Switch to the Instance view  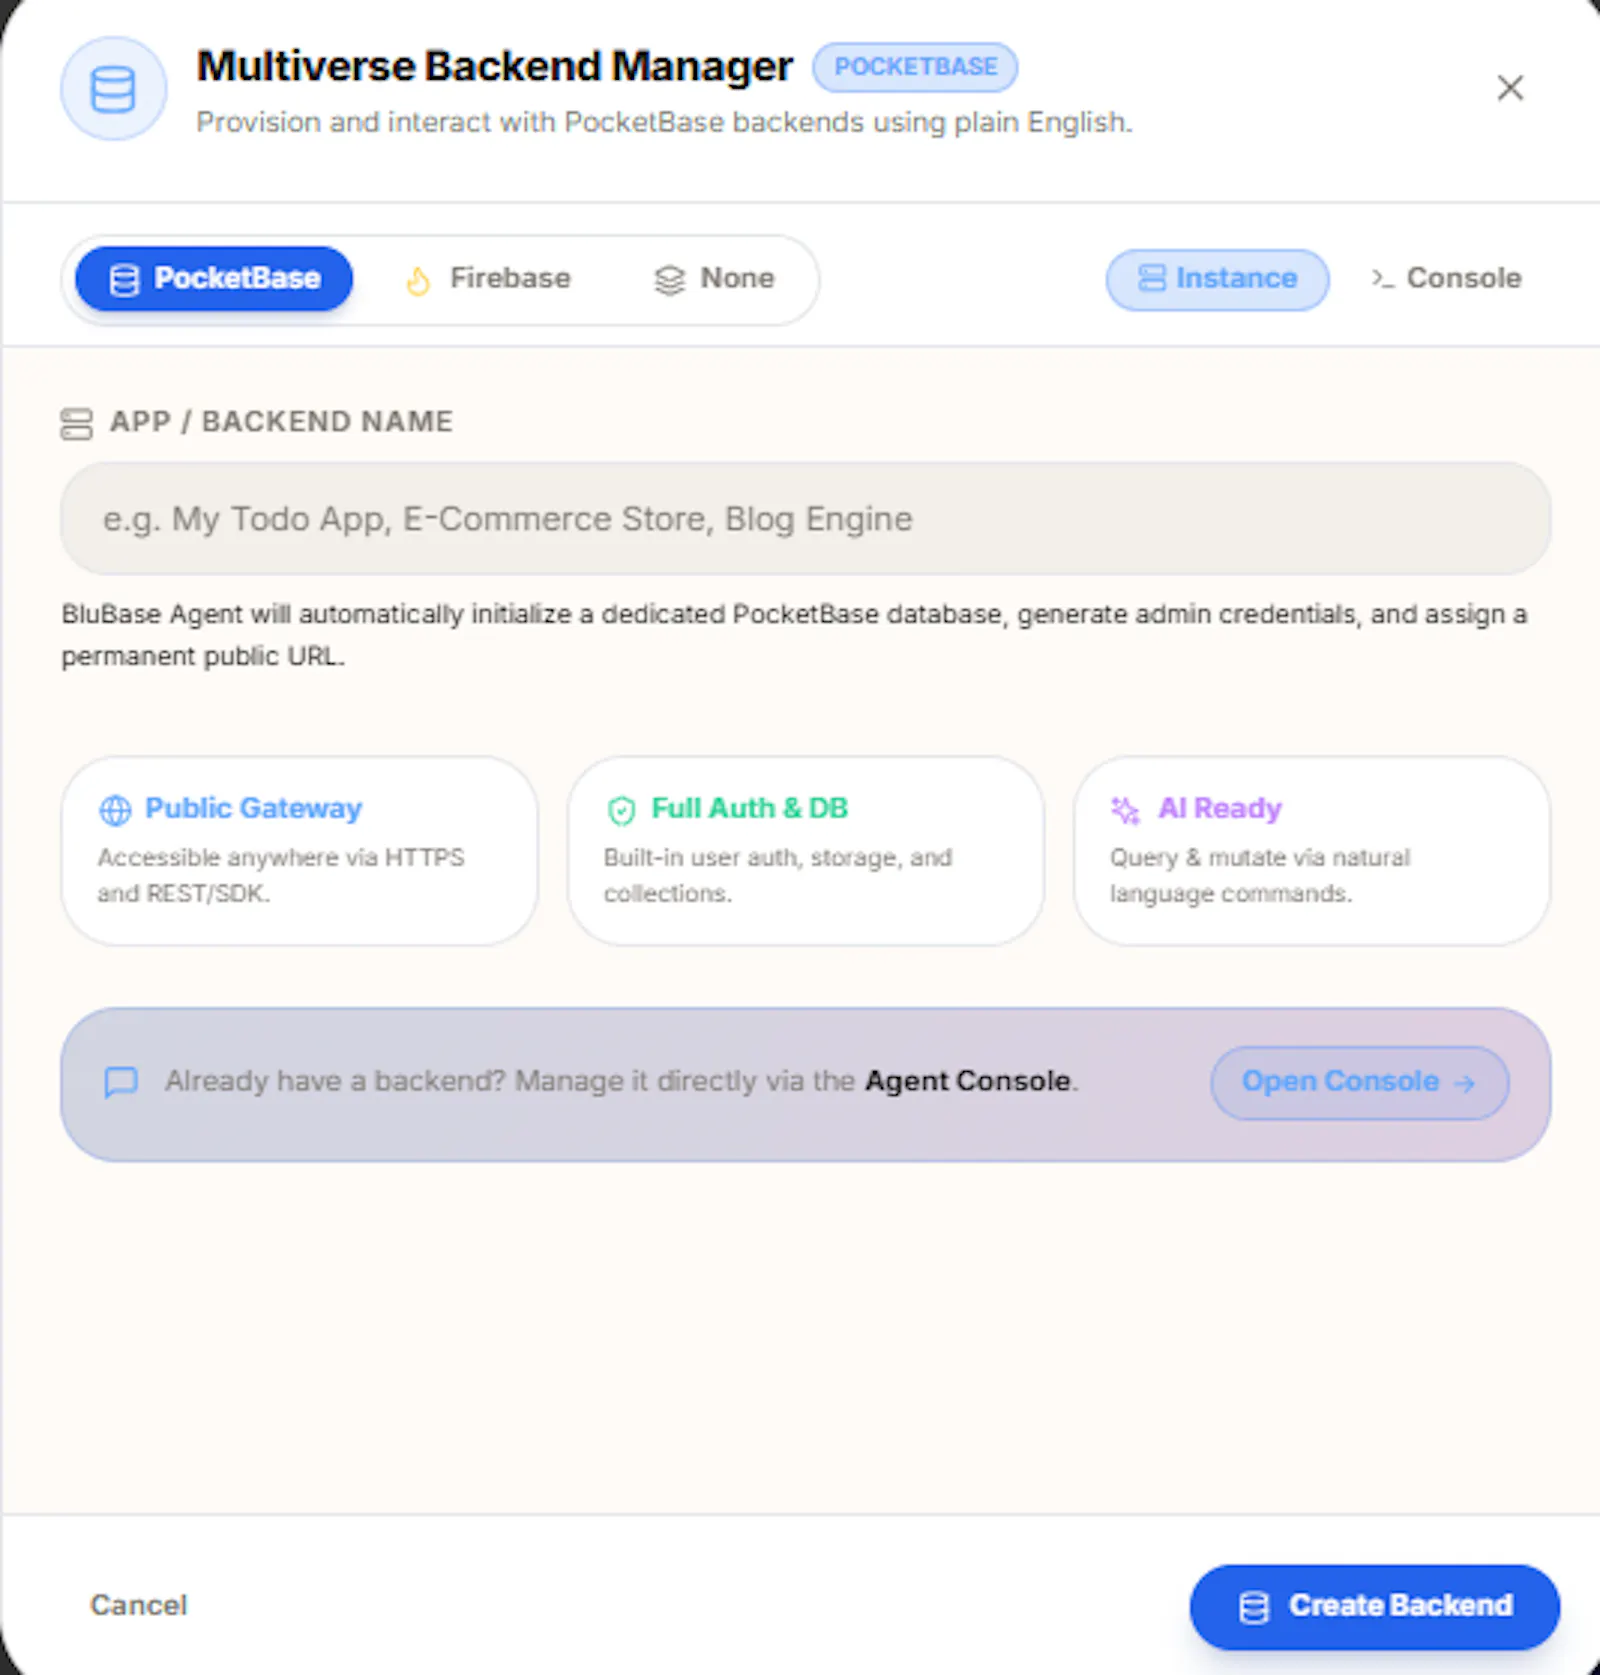point(1217,279)
